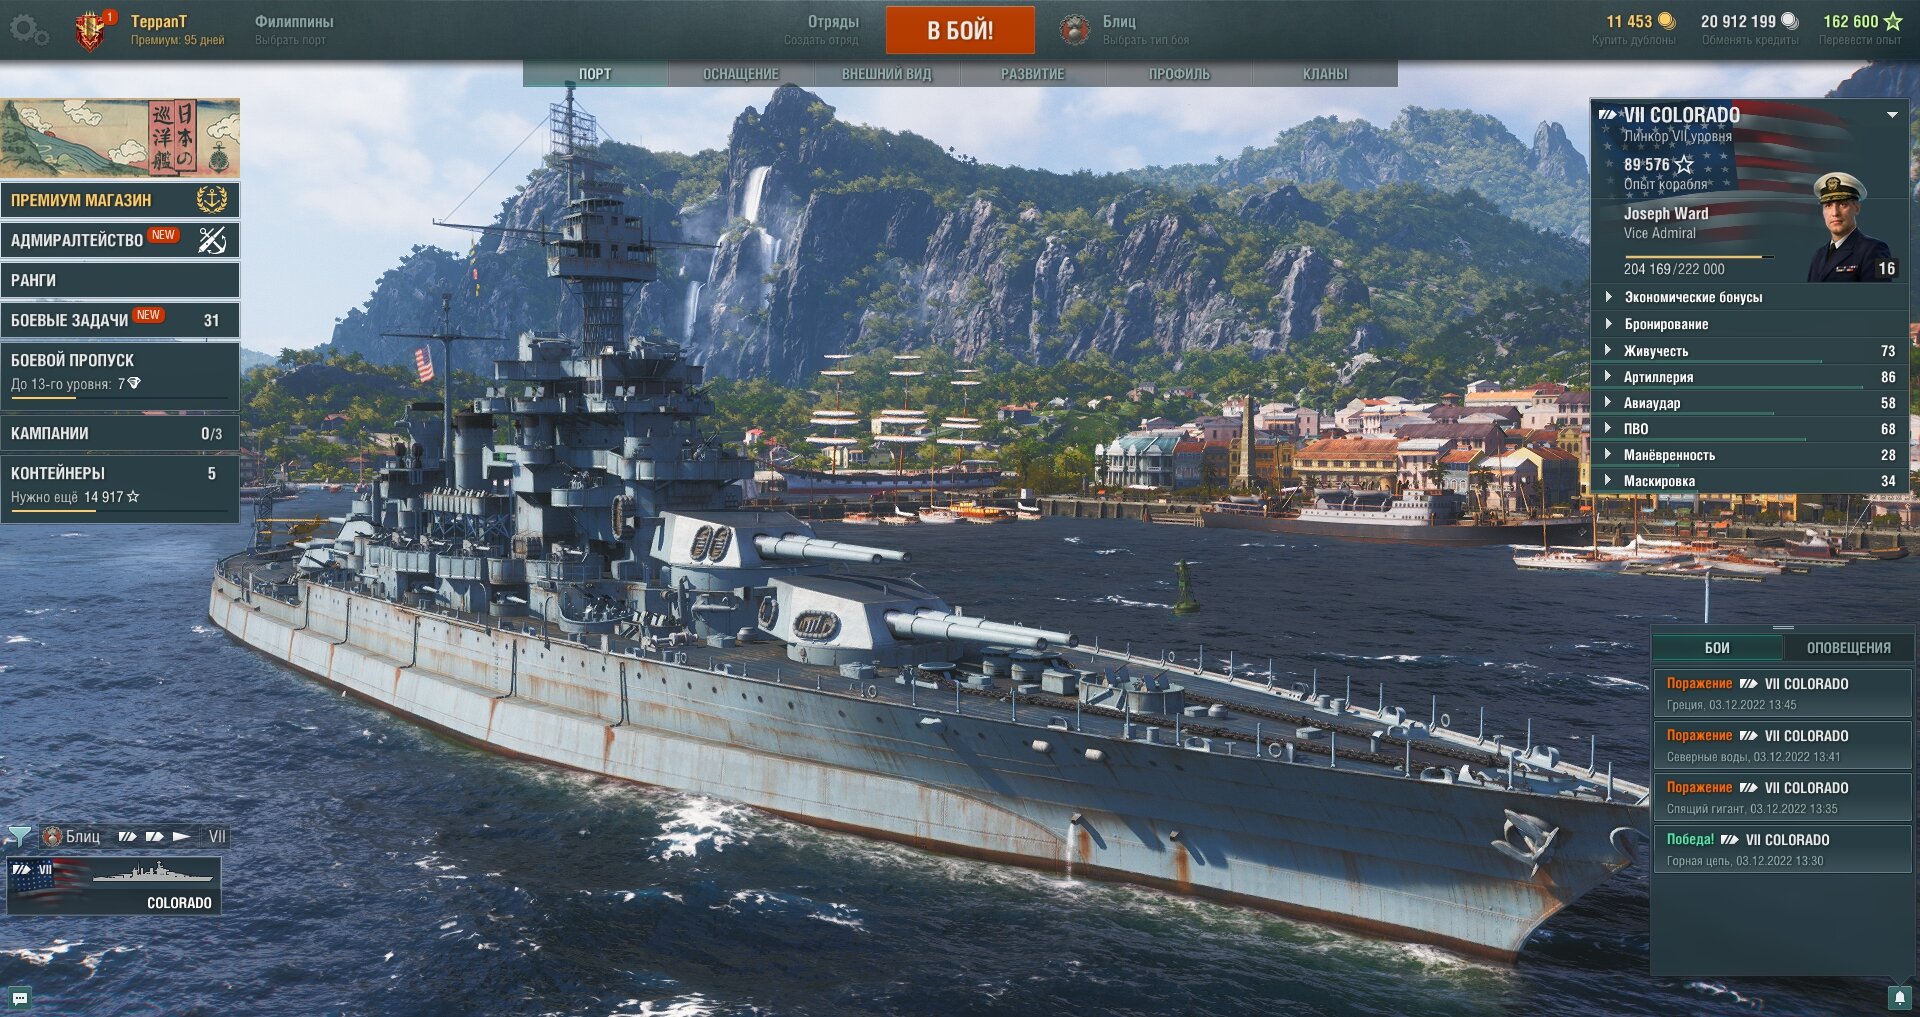Open the chat icon at bottom left
Image resolution: width=1920 pixels, height=1017 pixels.
pos(19,998)
